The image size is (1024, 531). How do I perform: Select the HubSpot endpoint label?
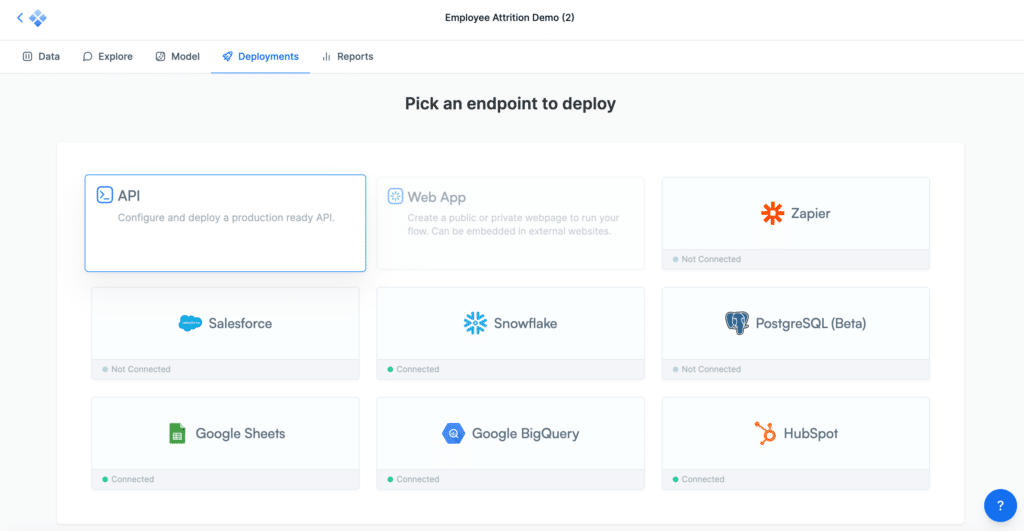(810, 434)
